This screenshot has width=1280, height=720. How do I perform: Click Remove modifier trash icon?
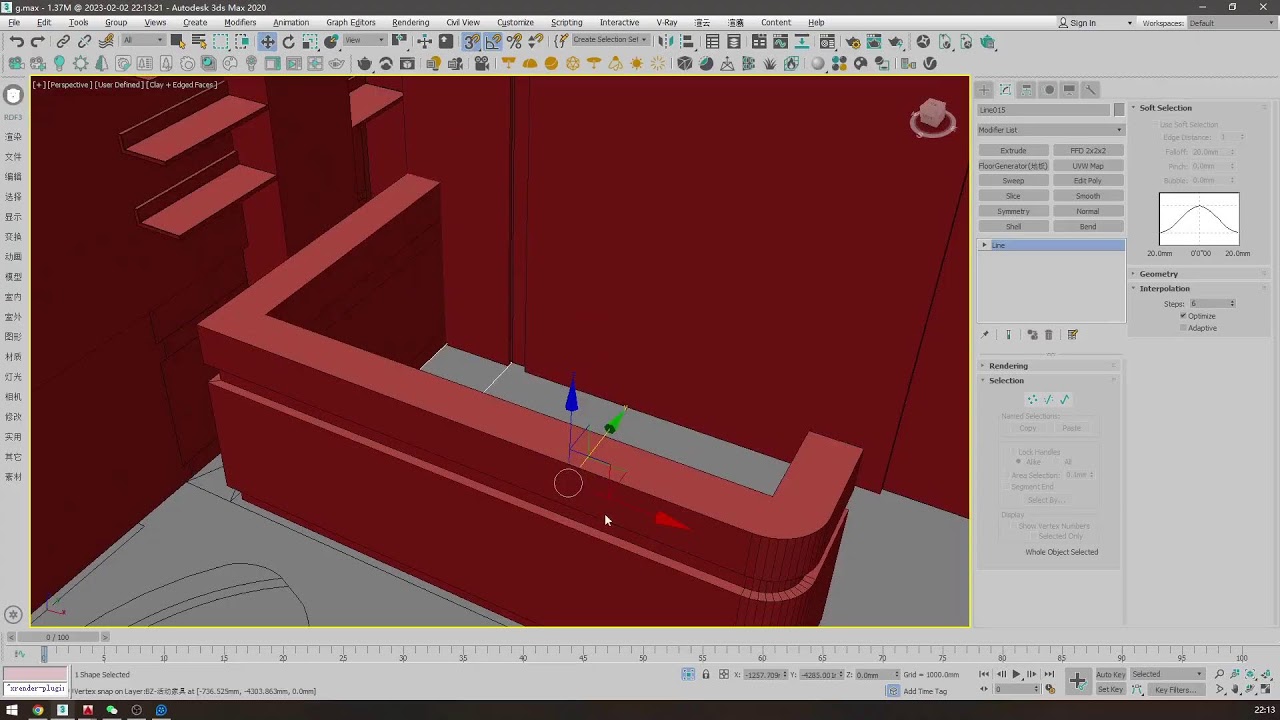click(1048, 335)
